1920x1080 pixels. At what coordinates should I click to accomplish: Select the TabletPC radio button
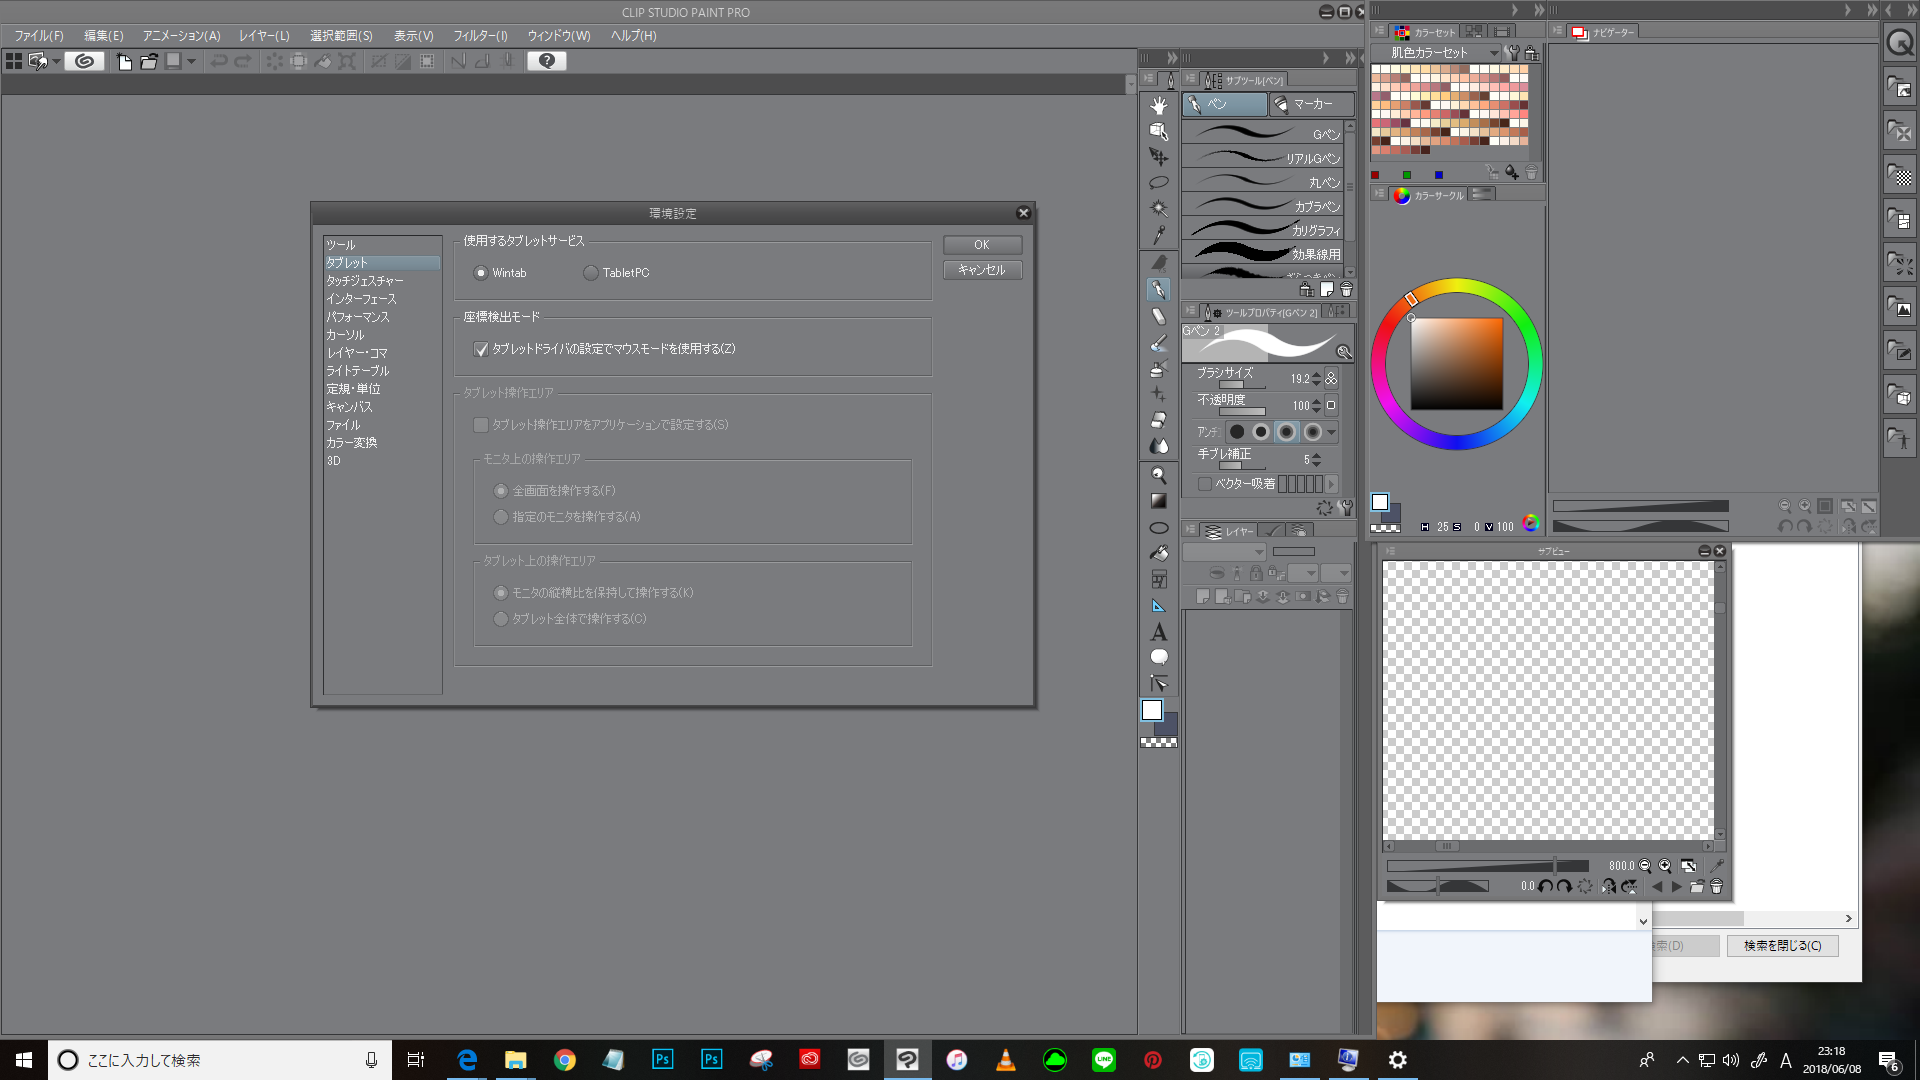[x=591, y=273]
